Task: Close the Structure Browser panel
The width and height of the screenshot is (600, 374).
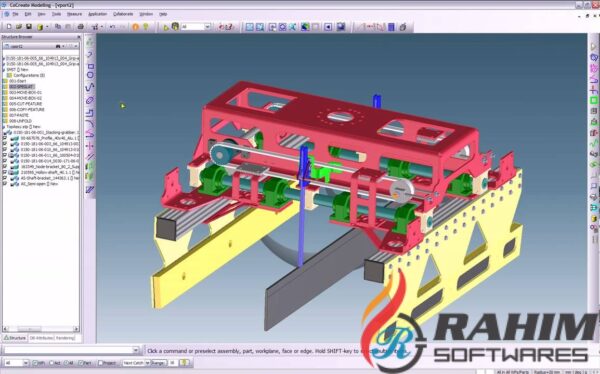Action: pyautogui.click(x=78, y=37)
